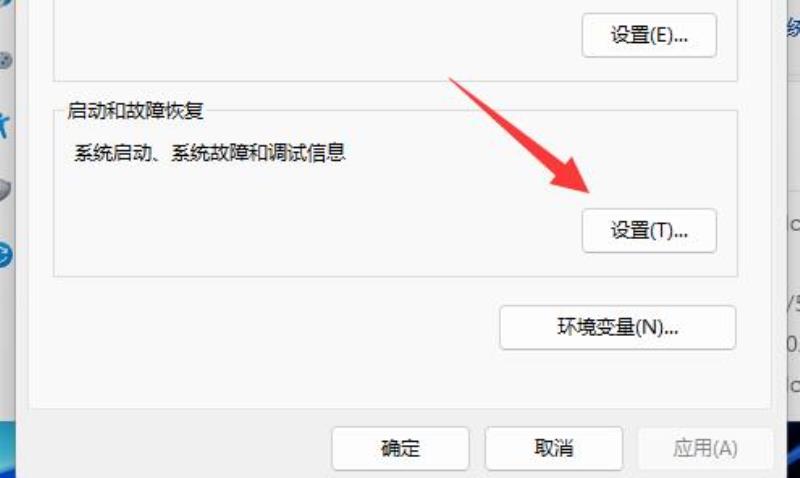Click the 系统启动、系统故障和调试信息 description text
The width and height of the screenshot is (800, 478).
[210, 153]
